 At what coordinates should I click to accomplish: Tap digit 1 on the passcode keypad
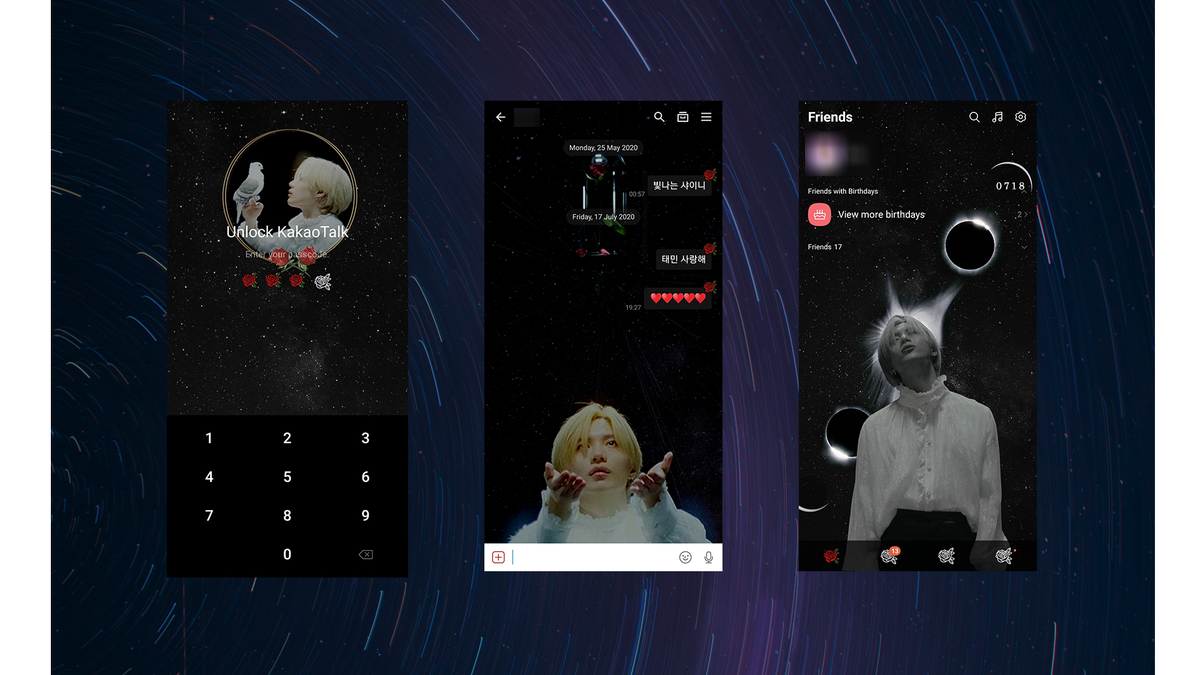pyautogui.click(x=209, y=438)
